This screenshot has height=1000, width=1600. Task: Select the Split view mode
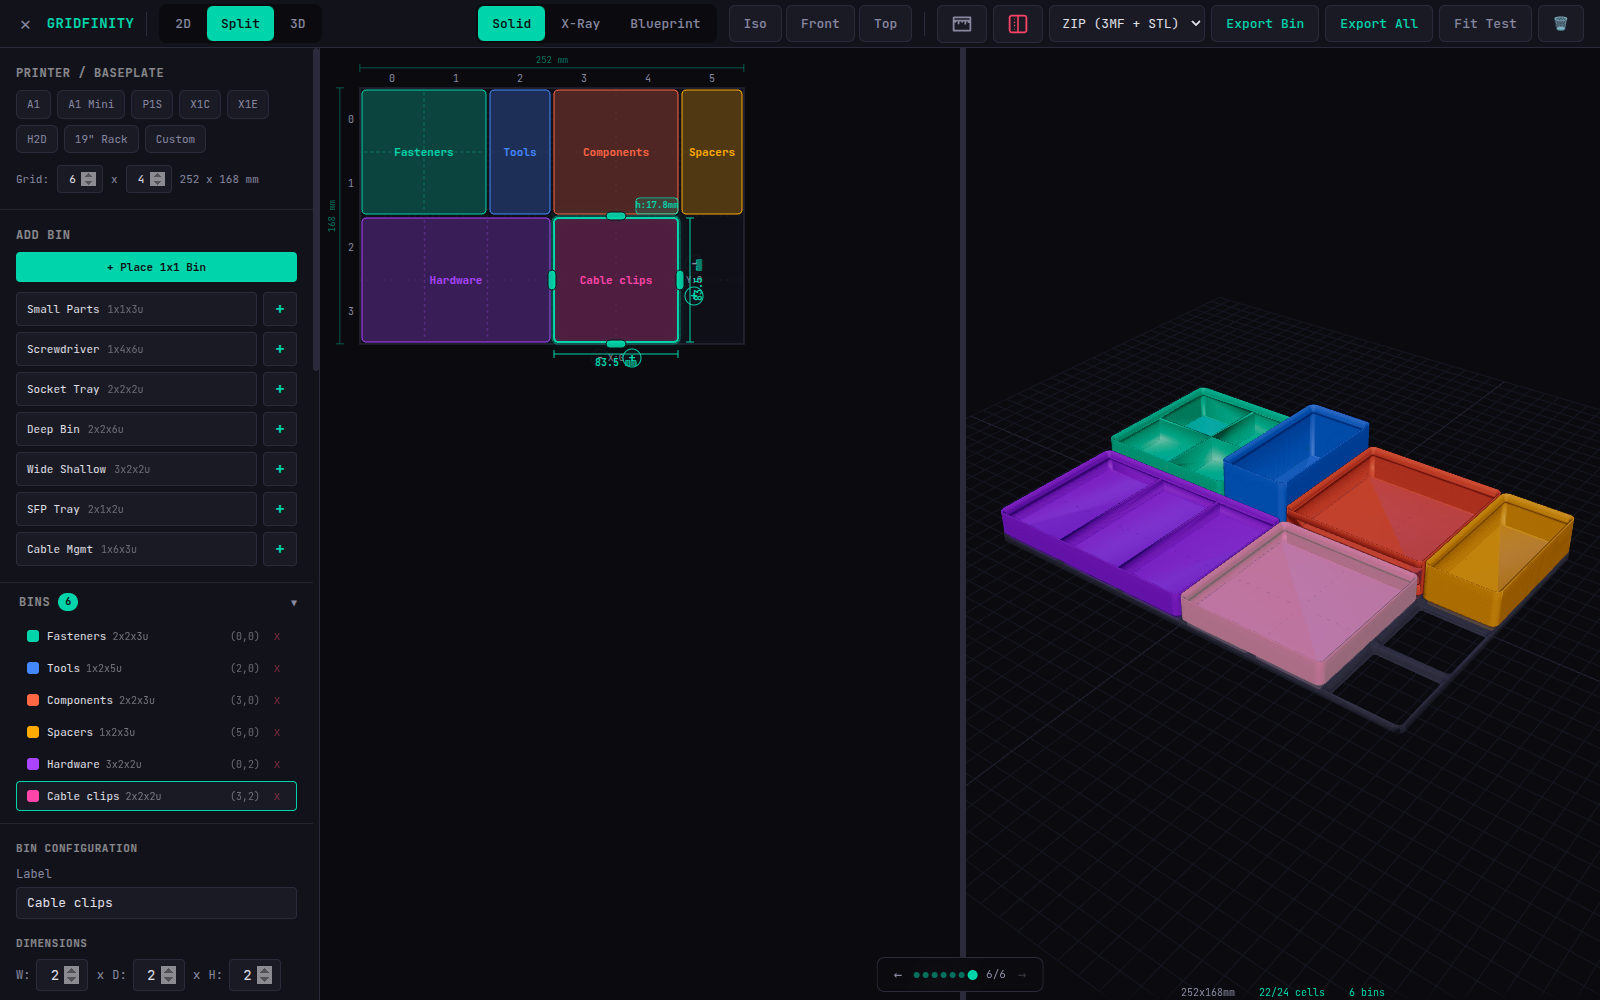point(240,24)
